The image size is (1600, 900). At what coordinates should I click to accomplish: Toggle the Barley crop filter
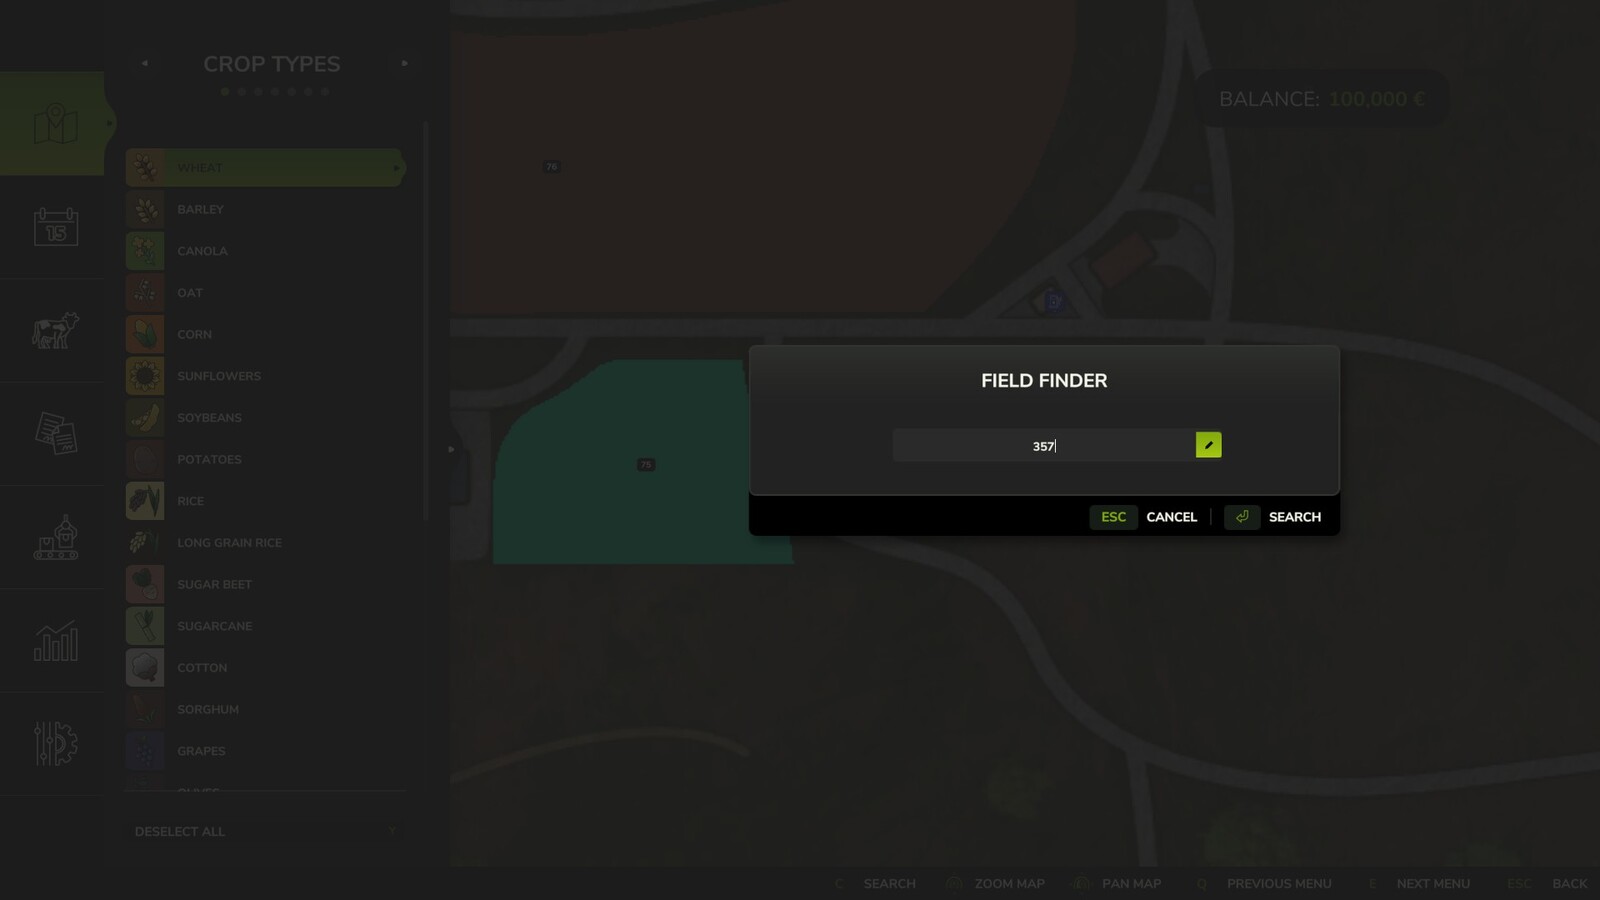click(x=265, y=209)
